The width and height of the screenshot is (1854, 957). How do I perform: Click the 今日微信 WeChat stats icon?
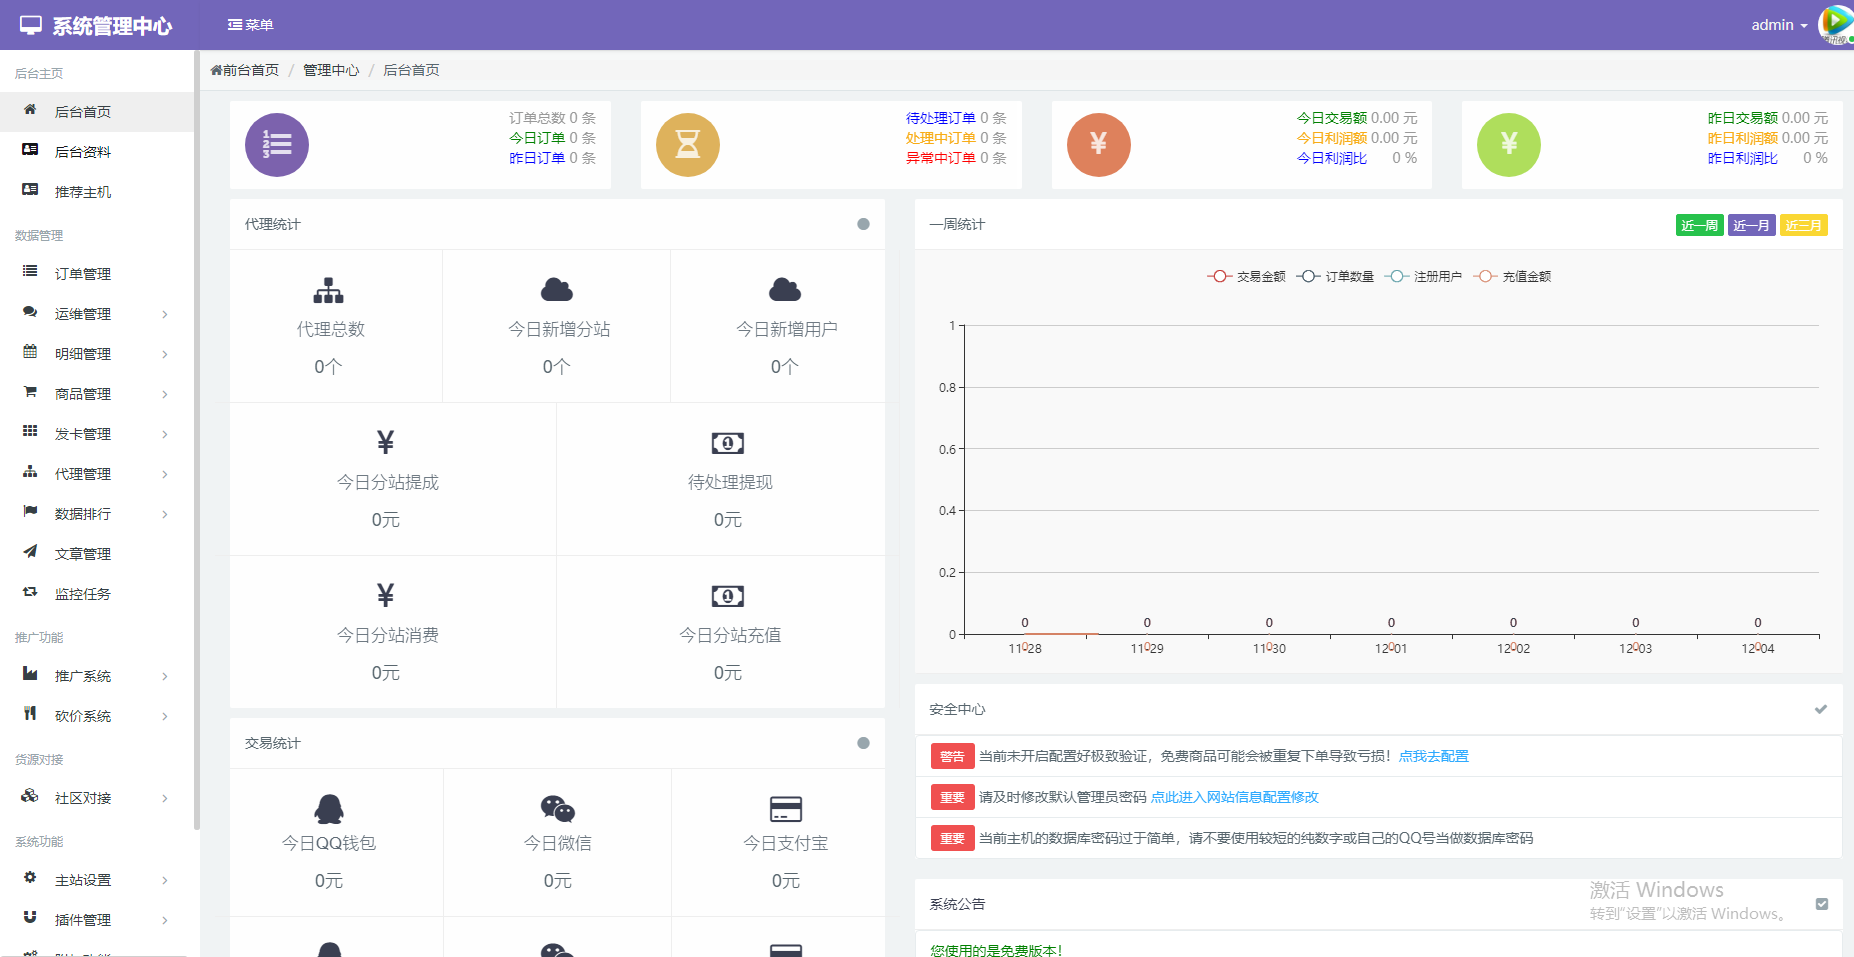[x=557, y=807]
